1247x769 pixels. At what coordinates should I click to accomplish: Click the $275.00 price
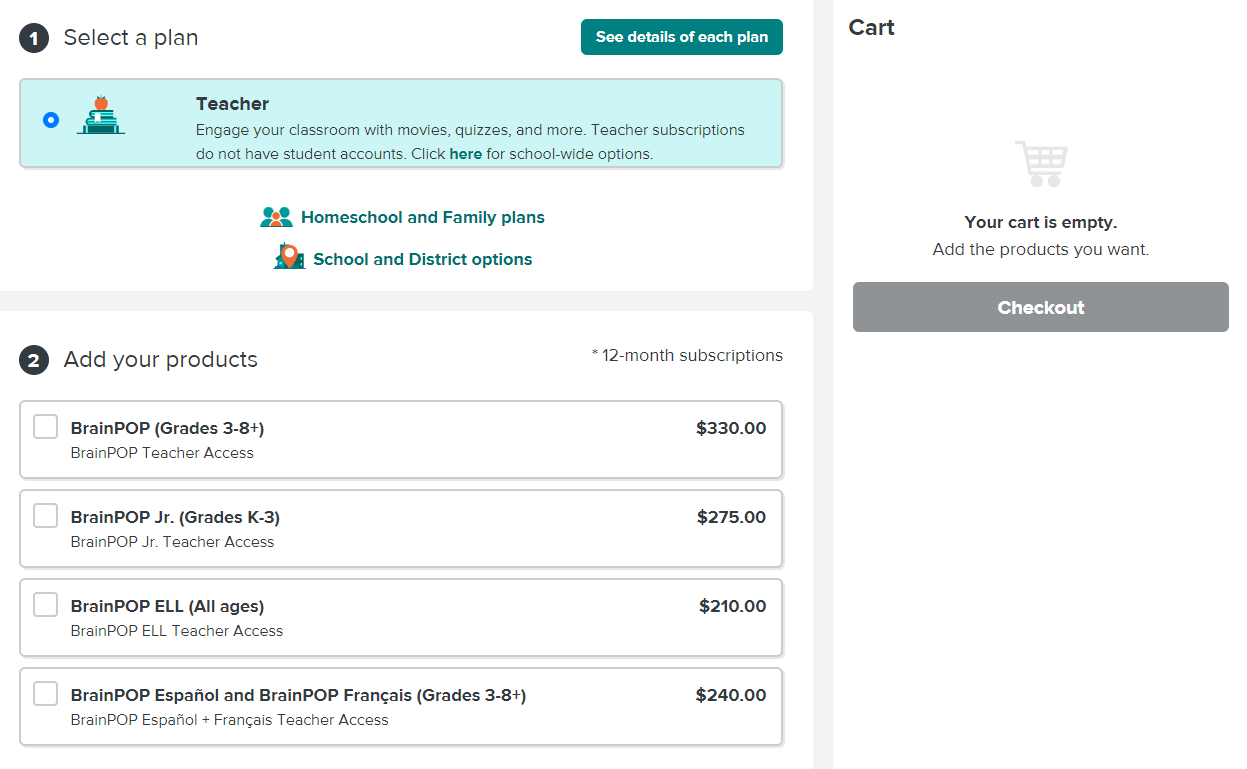[x=731, y=518]
